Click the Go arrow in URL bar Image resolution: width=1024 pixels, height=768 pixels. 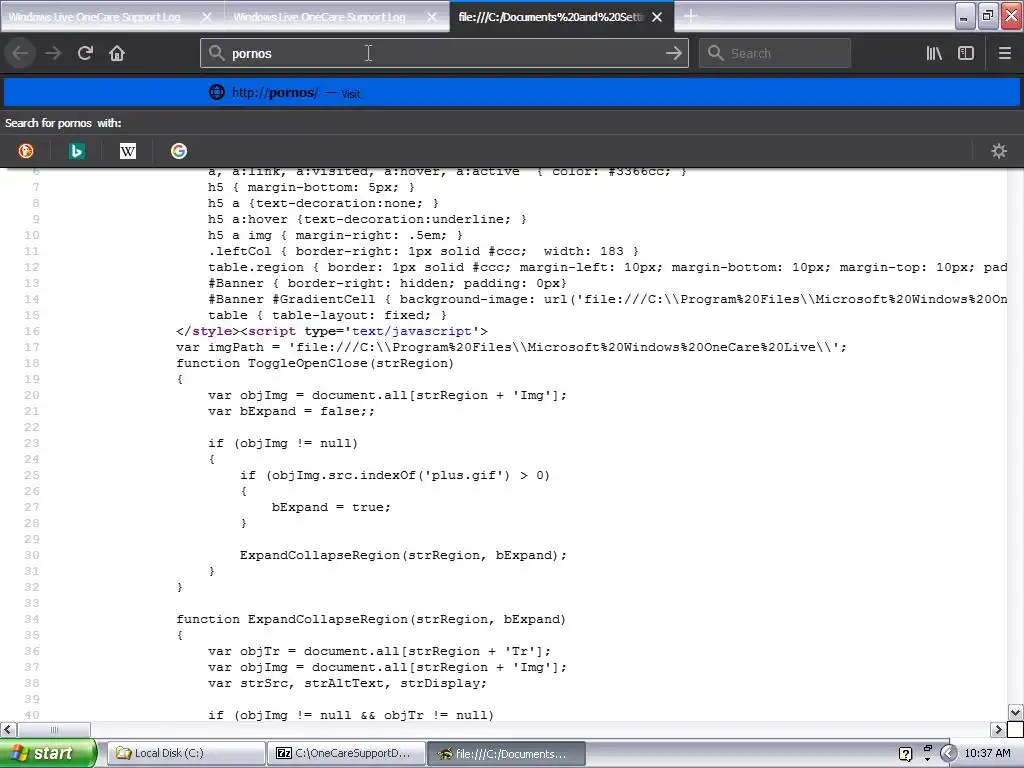(673, 53)
